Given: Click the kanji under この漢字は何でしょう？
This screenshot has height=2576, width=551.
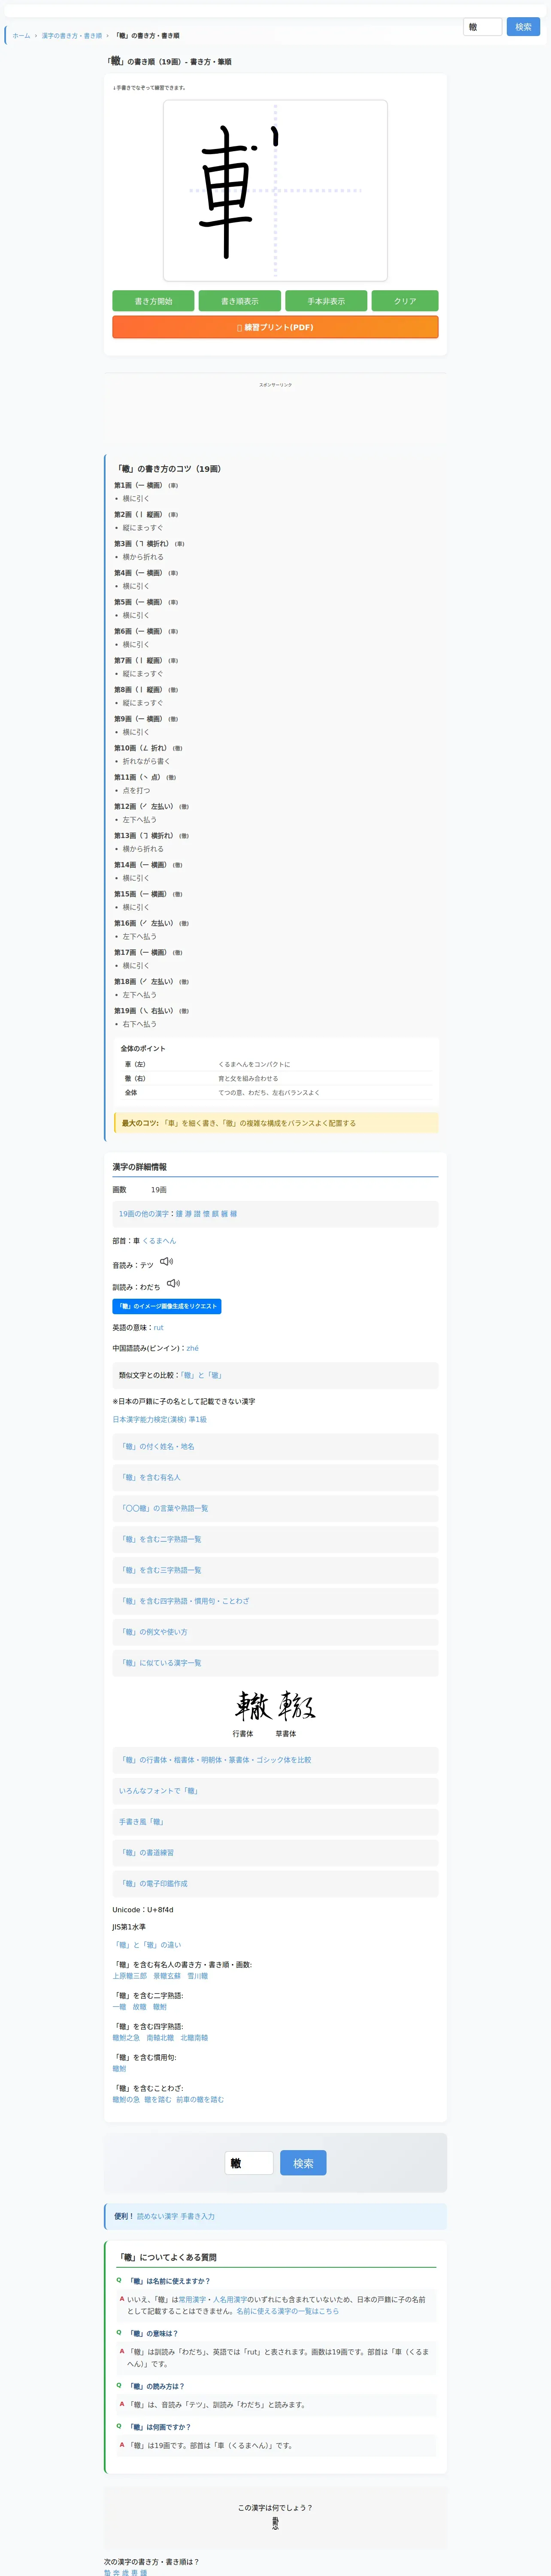Looking at the screenshot, I should pos(275,2523).
